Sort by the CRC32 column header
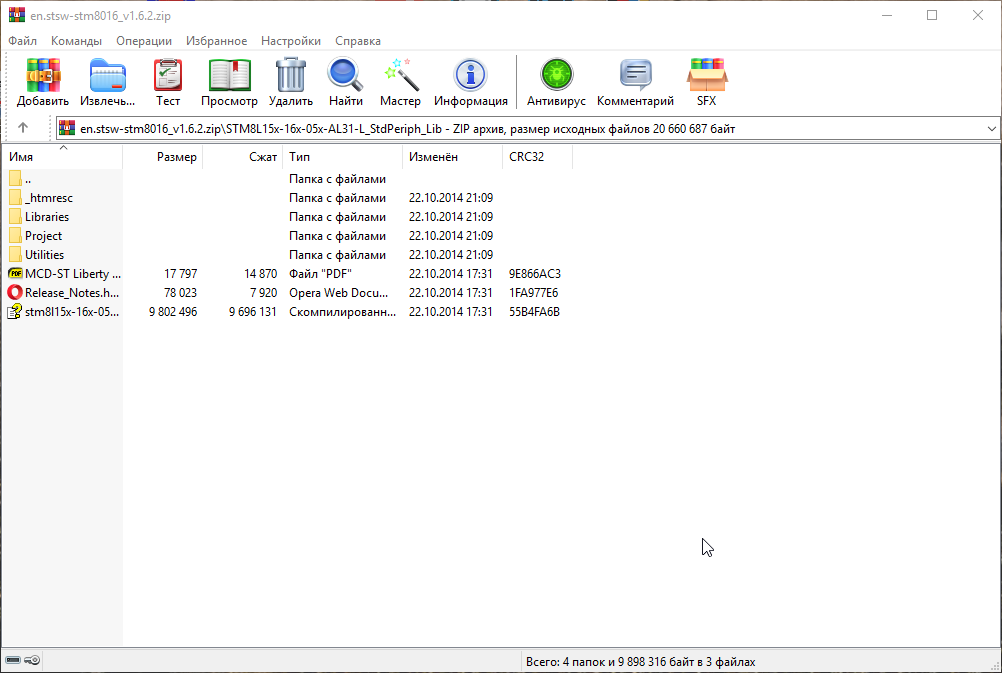 click(537, 157)
